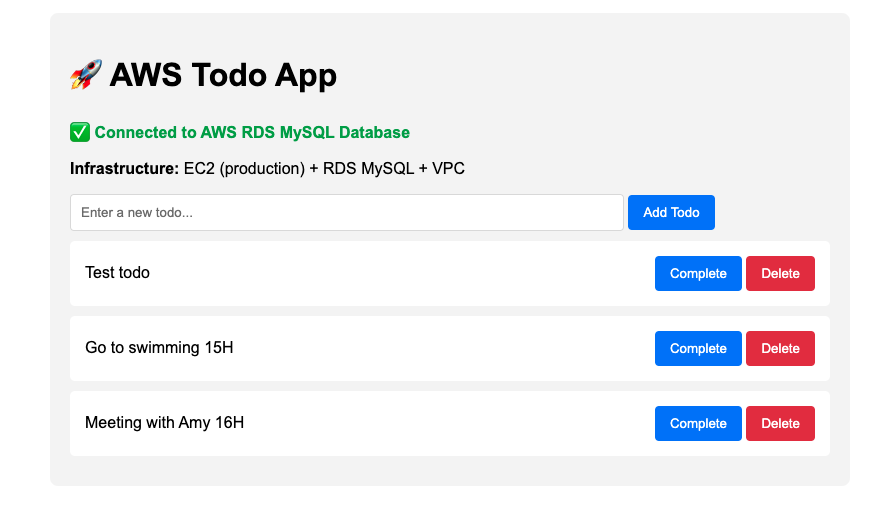Click the Add Todo button
Viewport: 876px width, 506px height.
(x=671, y=212)
